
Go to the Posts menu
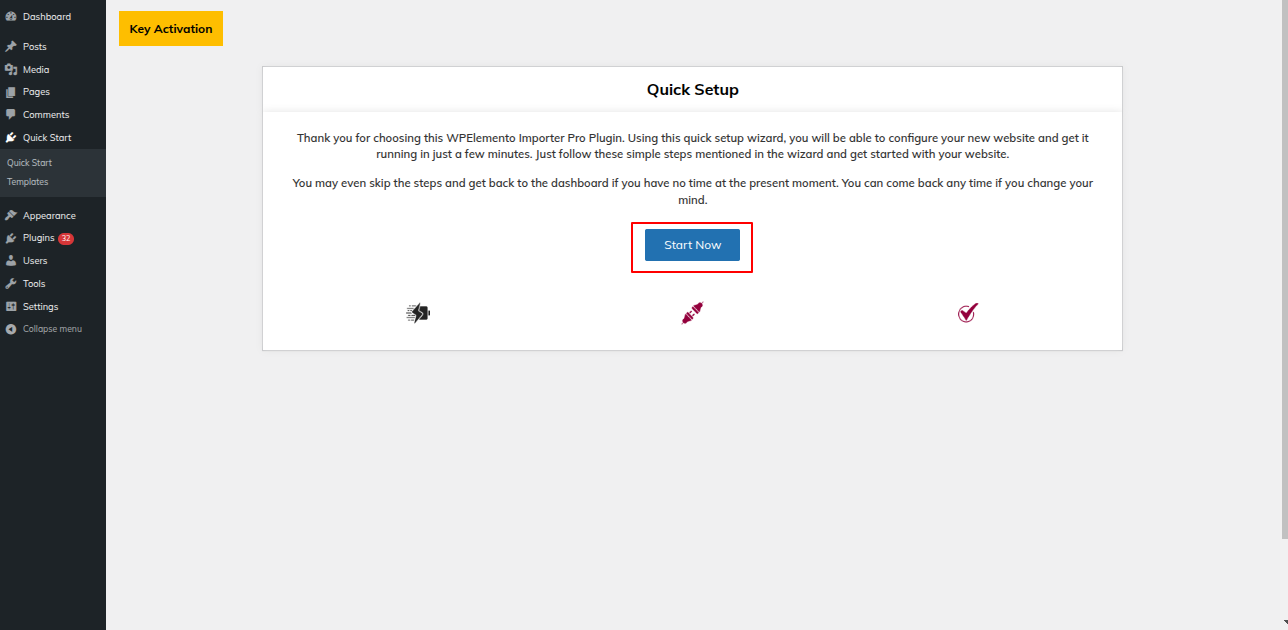coord(35,47)
